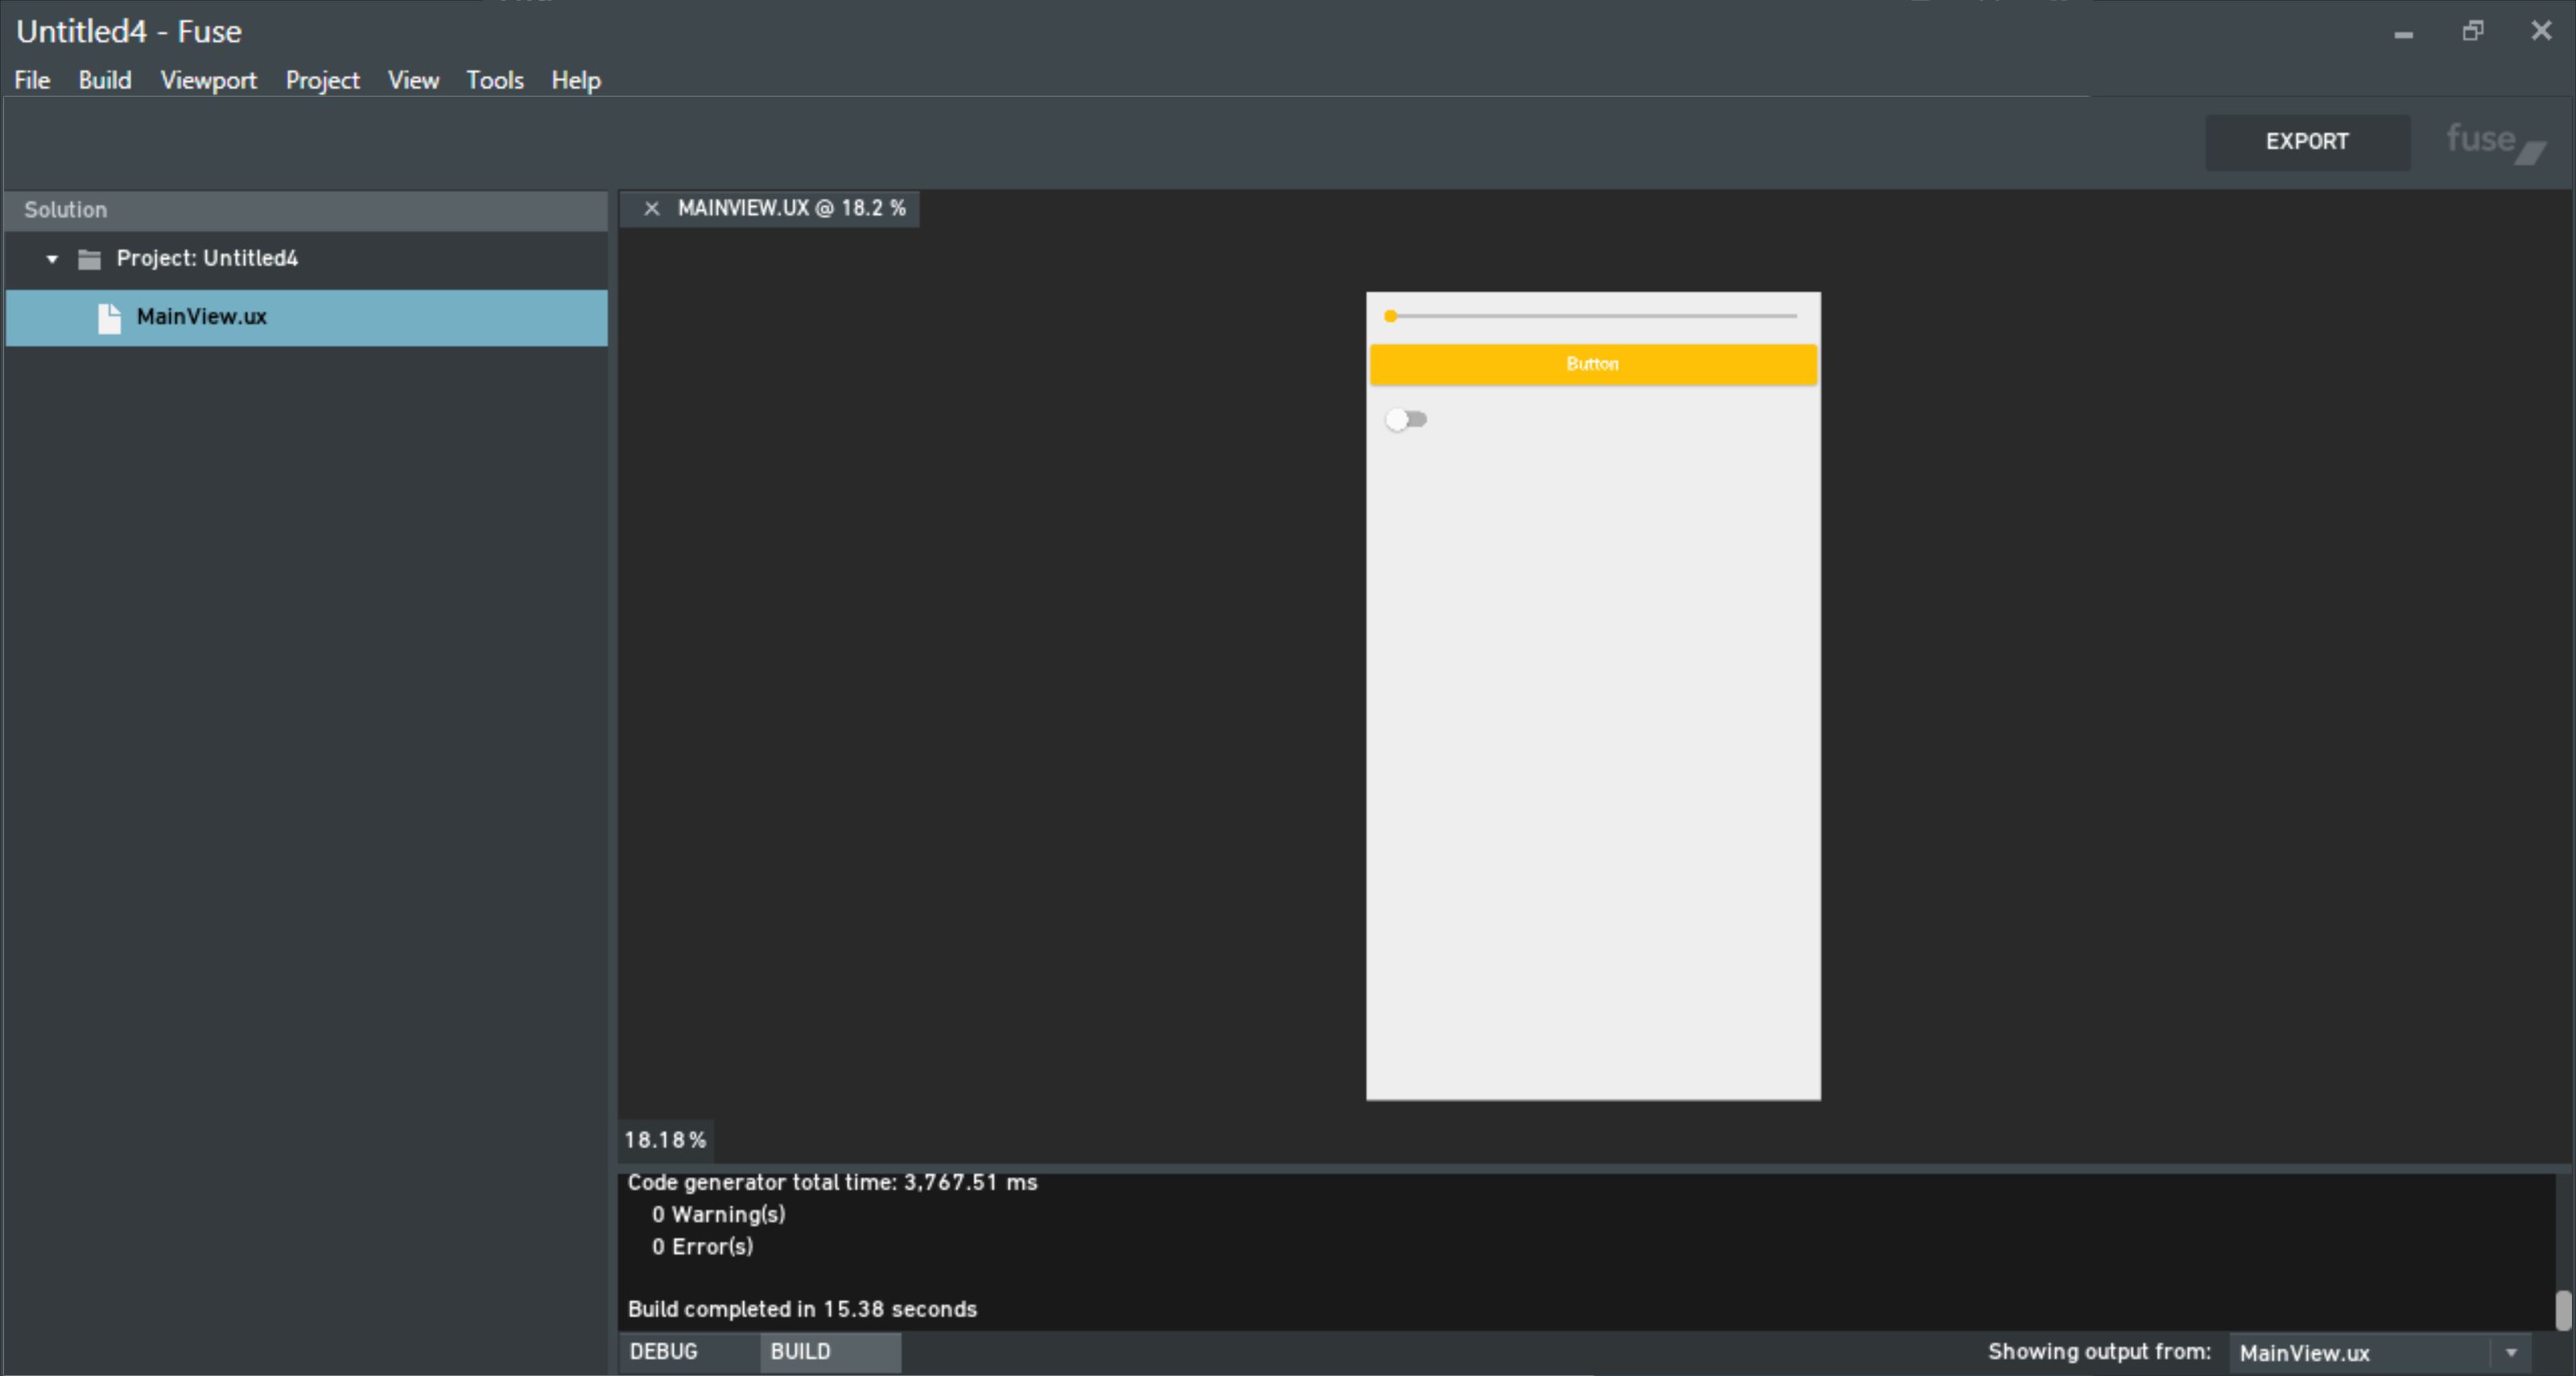The image size is (2576, 1376).
Task: Click the file icon beside MainView.ux
Action: [x=109, y=318]
